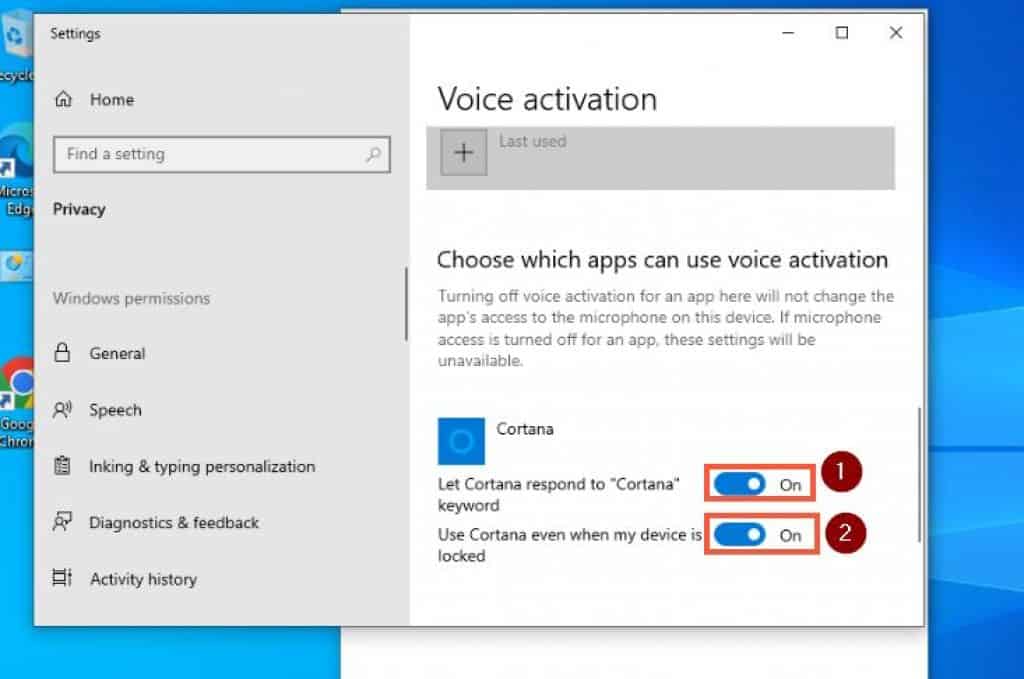Click the Last used label
This screenshot has width=1024, height=679.
click(533, 141)
